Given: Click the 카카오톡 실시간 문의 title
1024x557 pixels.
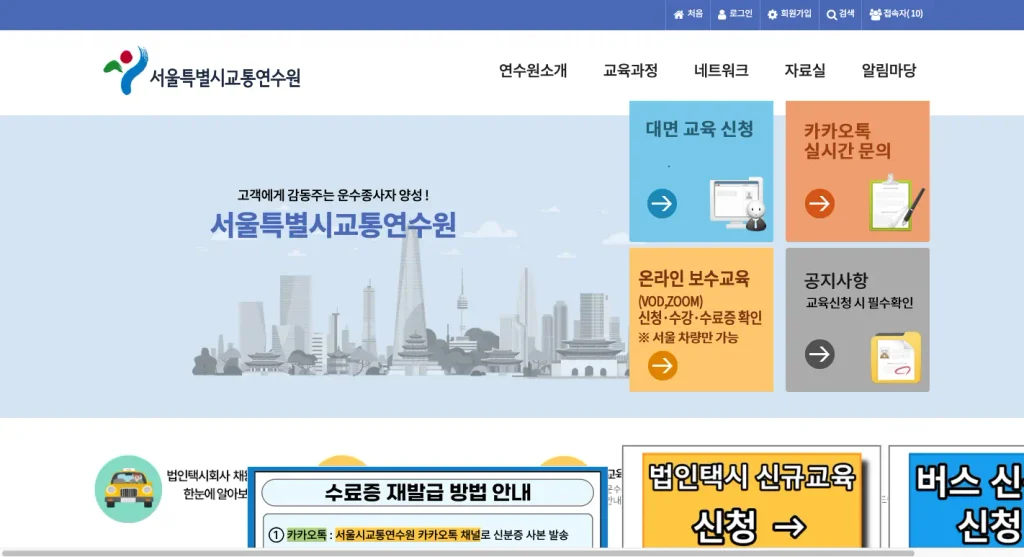Looking at the screenshot, I should pyautogui.click(x=847, y=140).
